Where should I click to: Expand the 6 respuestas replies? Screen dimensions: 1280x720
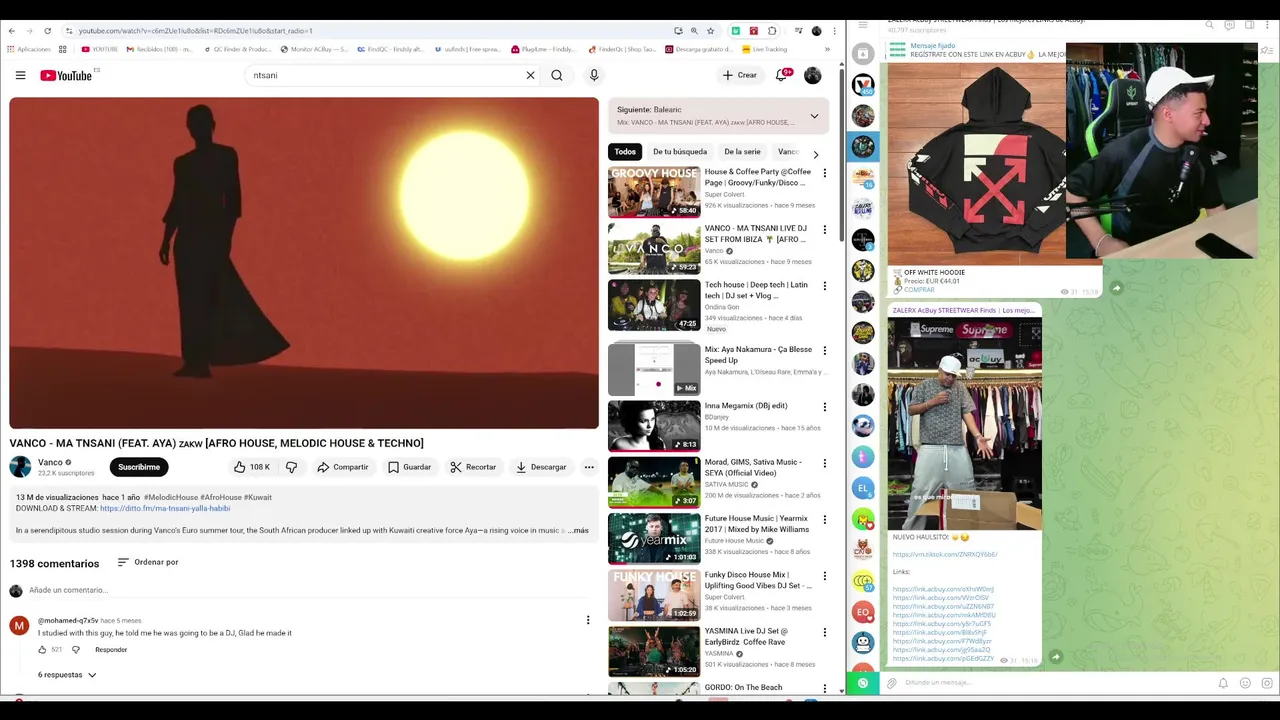[x=67, y=675]
